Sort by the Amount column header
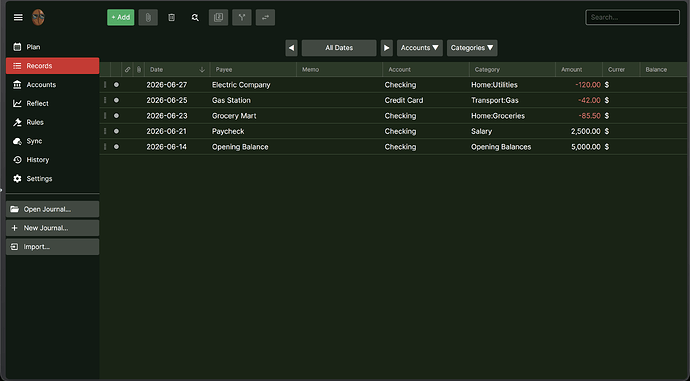Viewport: 690px width, 381px height. tap(579, 70)
